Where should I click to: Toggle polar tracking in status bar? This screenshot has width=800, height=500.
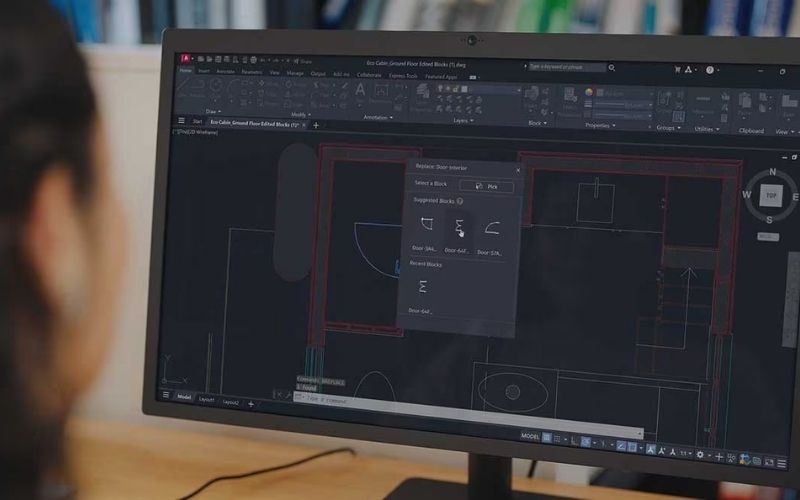coord(586,442)
